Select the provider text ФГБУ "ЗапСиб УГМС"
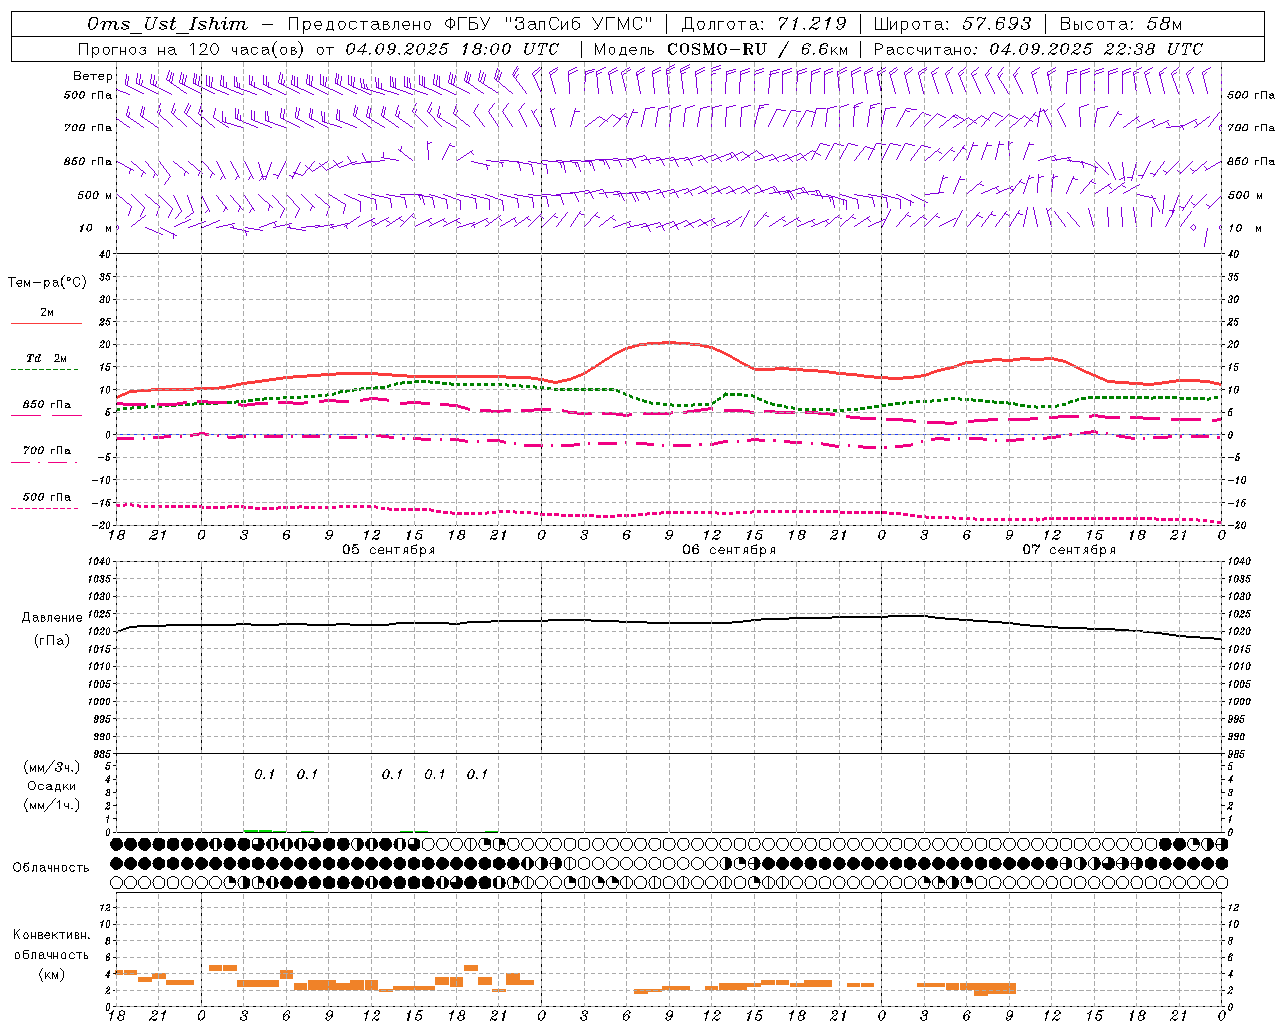 click(549, 24)
